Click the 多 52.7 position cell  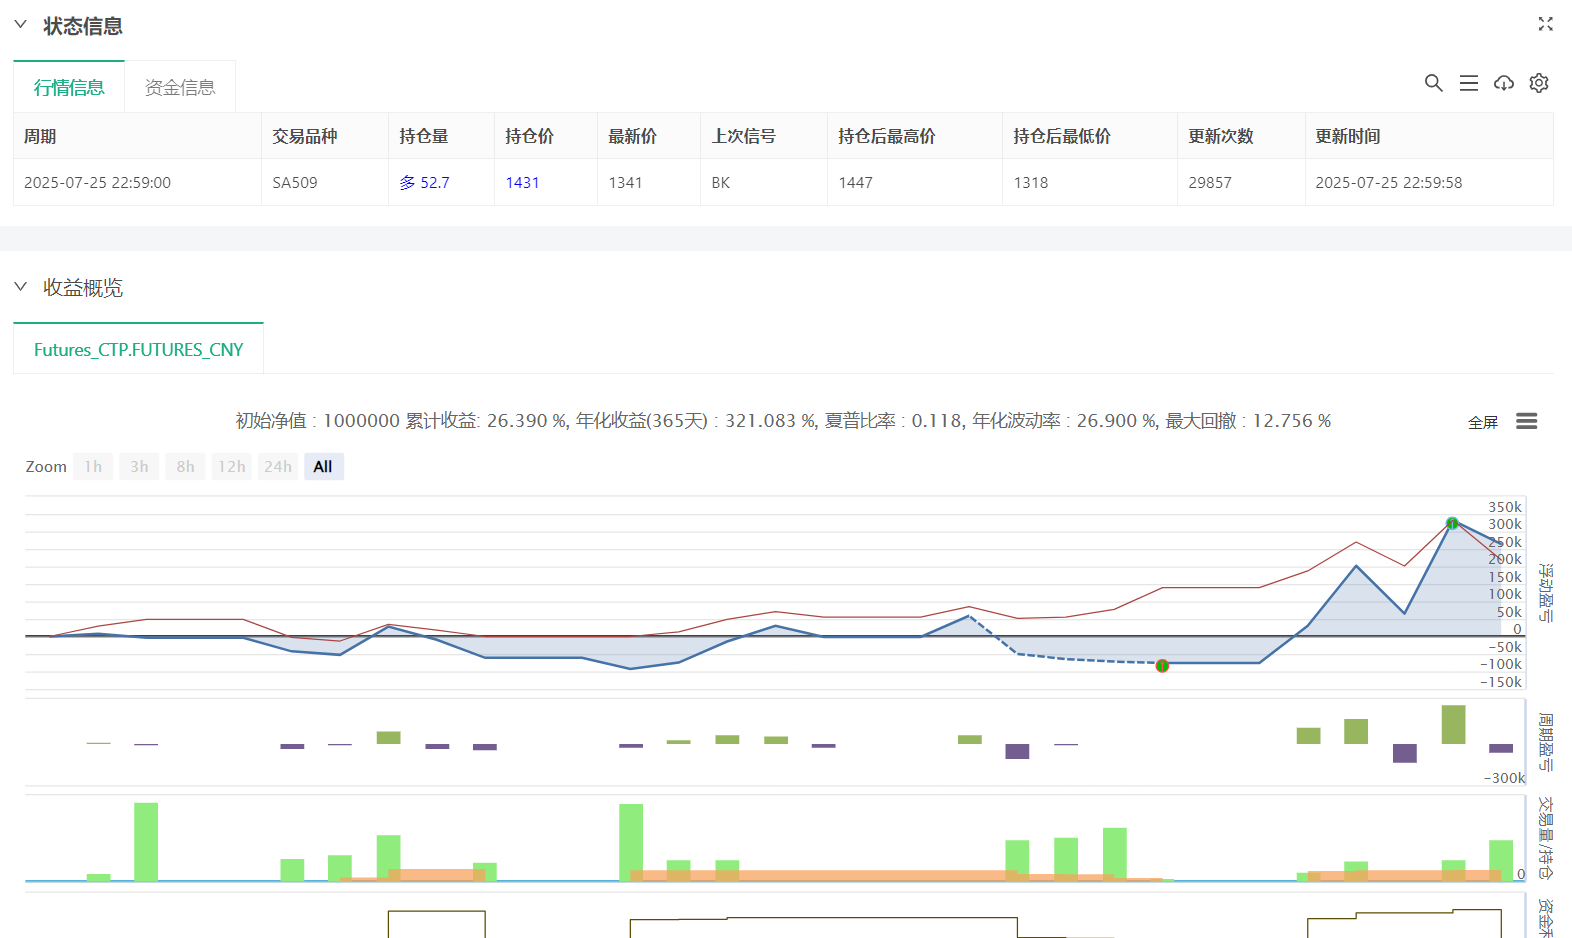[441, 182]
